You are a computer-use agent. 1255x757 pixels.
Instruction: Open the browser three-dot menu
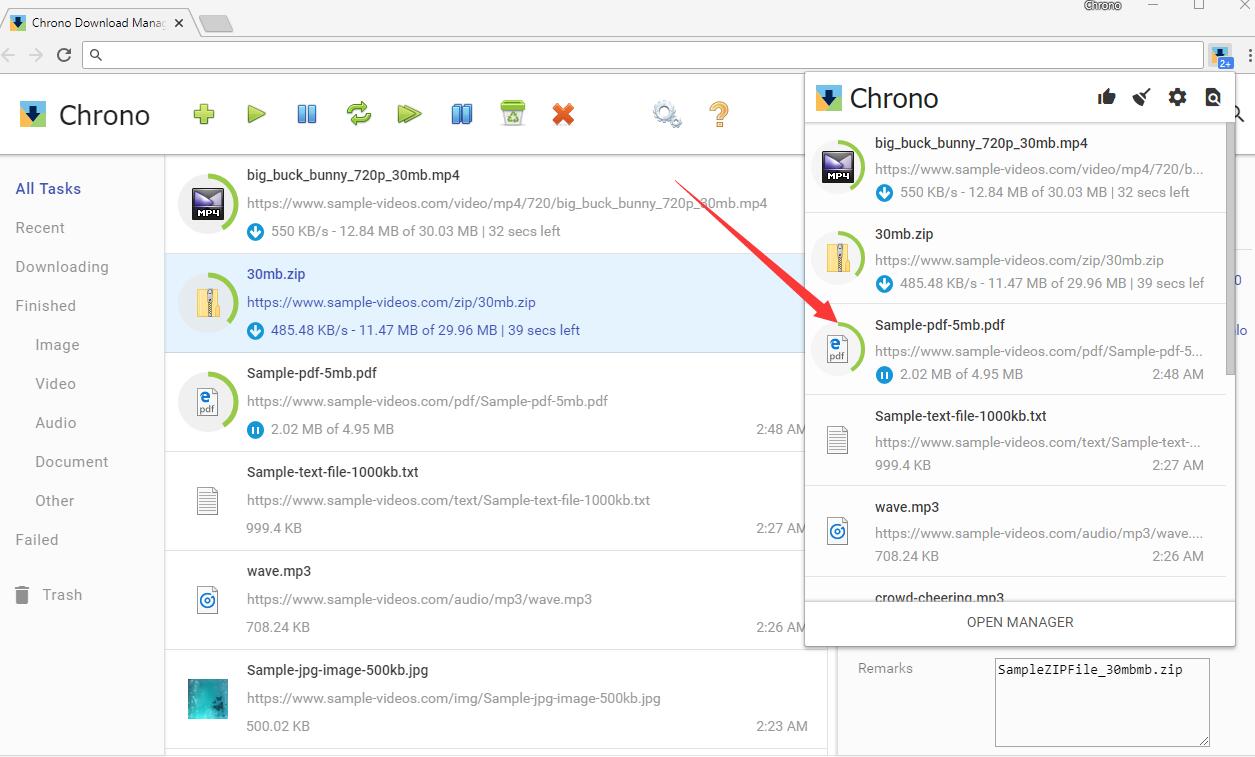[1249, 55]
